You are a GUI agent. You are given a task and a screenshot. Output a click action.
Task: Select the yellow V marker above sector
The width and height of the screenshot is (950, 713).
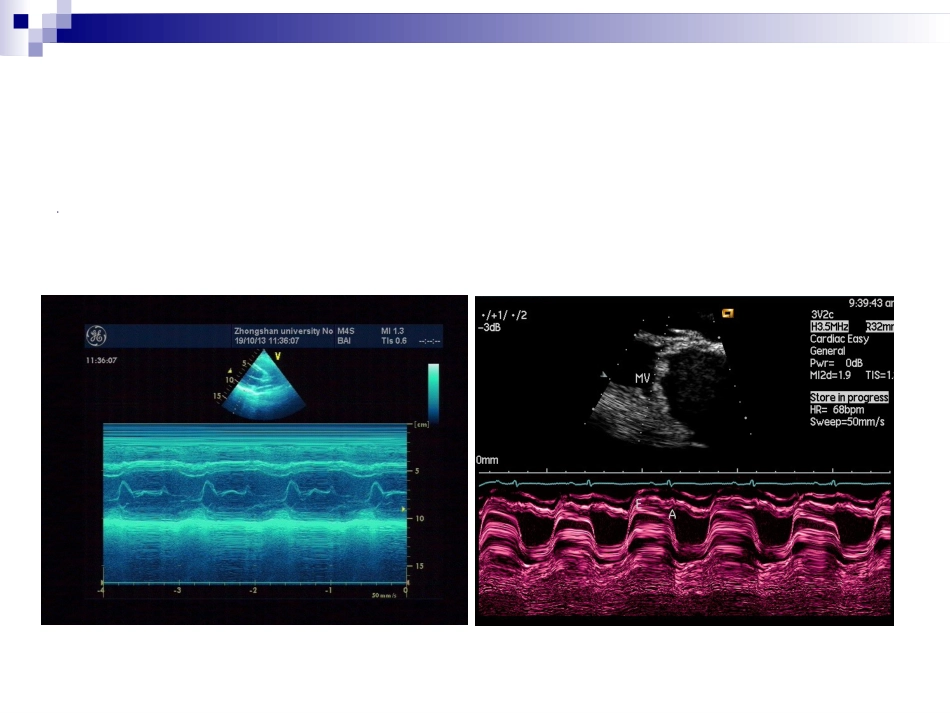pos(277,356)
